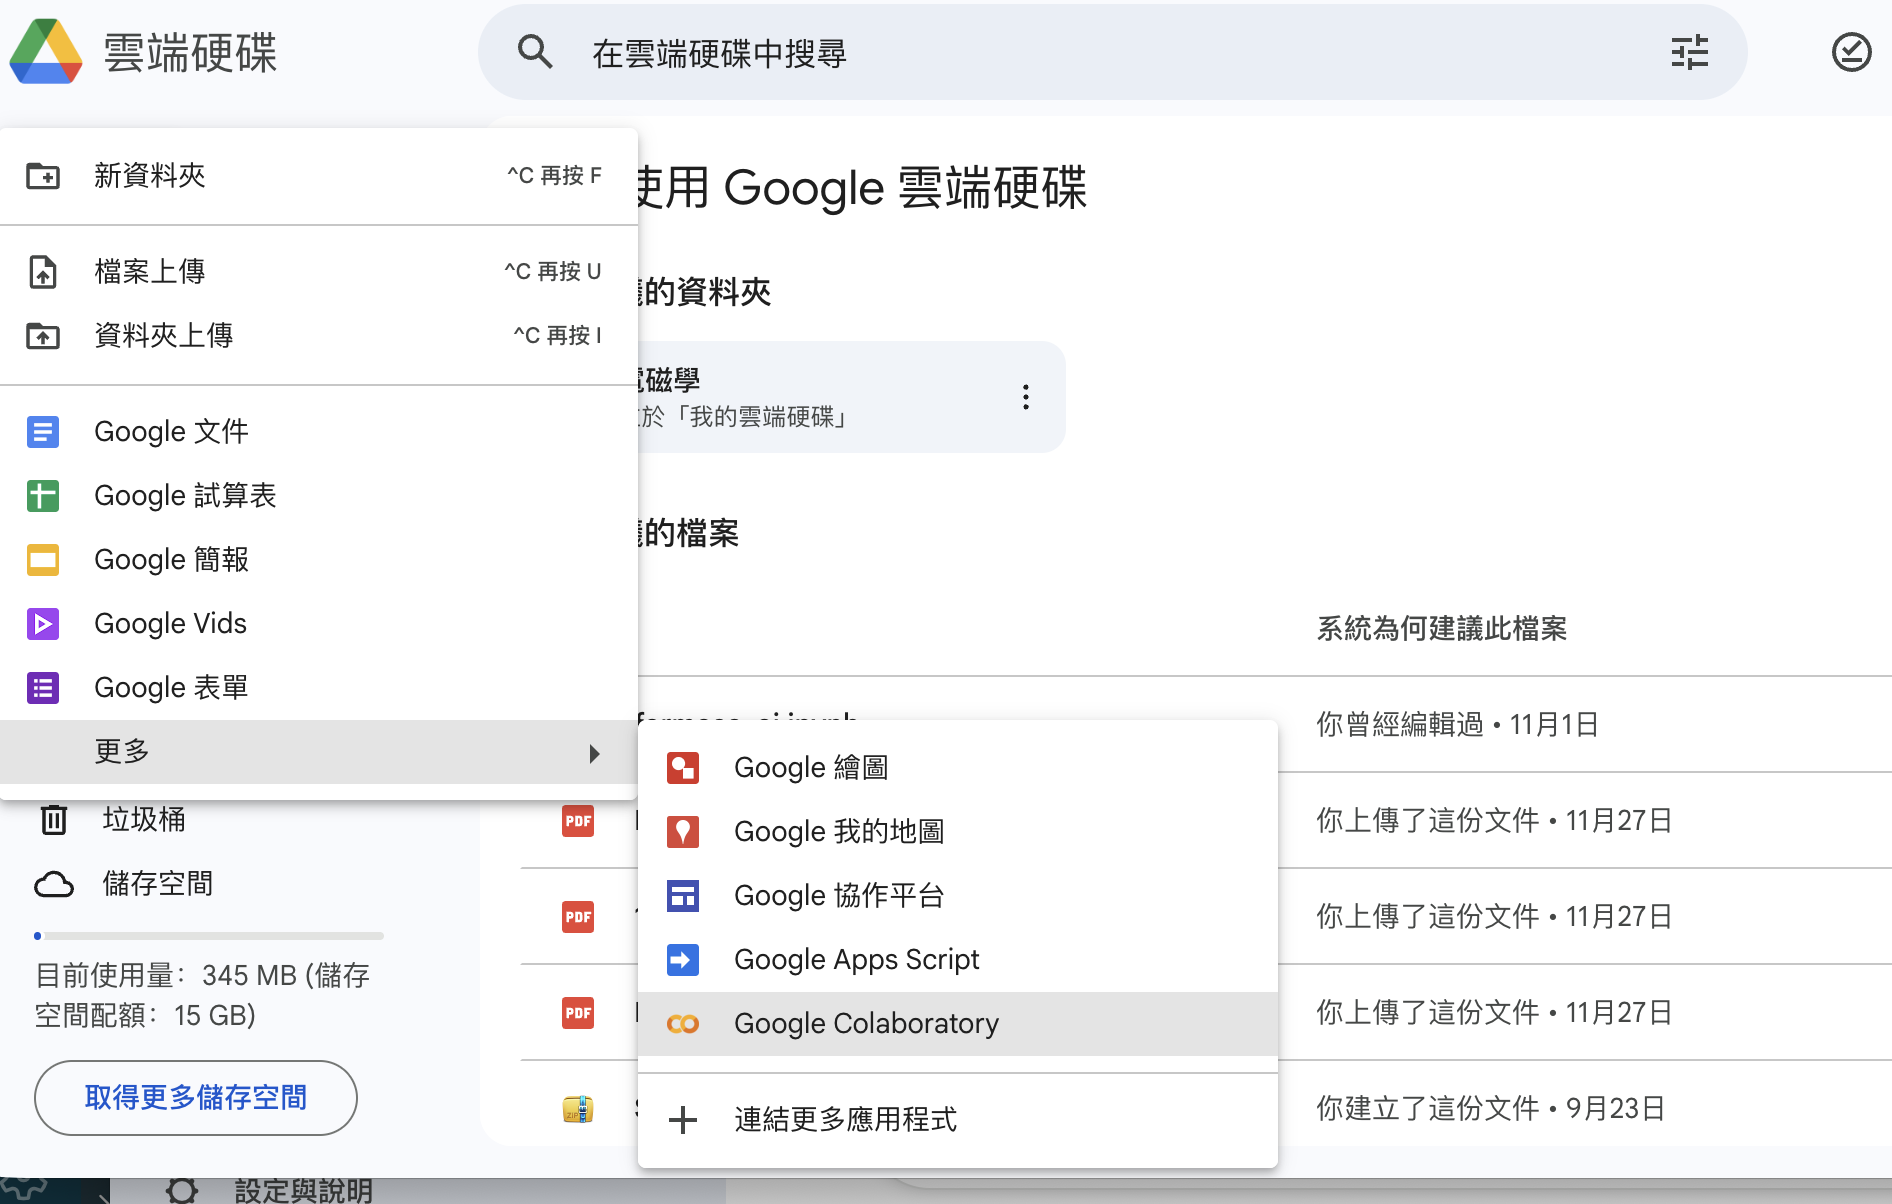
Task: Open the 垃圾桶 sidebar item
Action: pyautogui.click(x=143, y=819)
